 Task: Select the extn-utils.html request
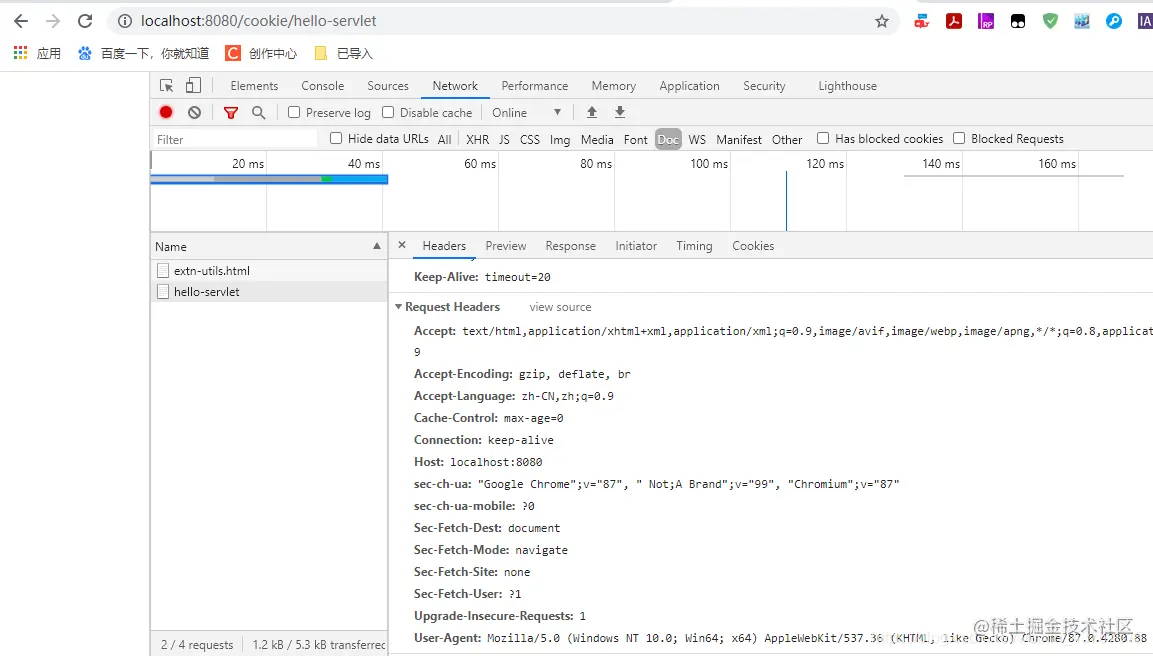269,271
